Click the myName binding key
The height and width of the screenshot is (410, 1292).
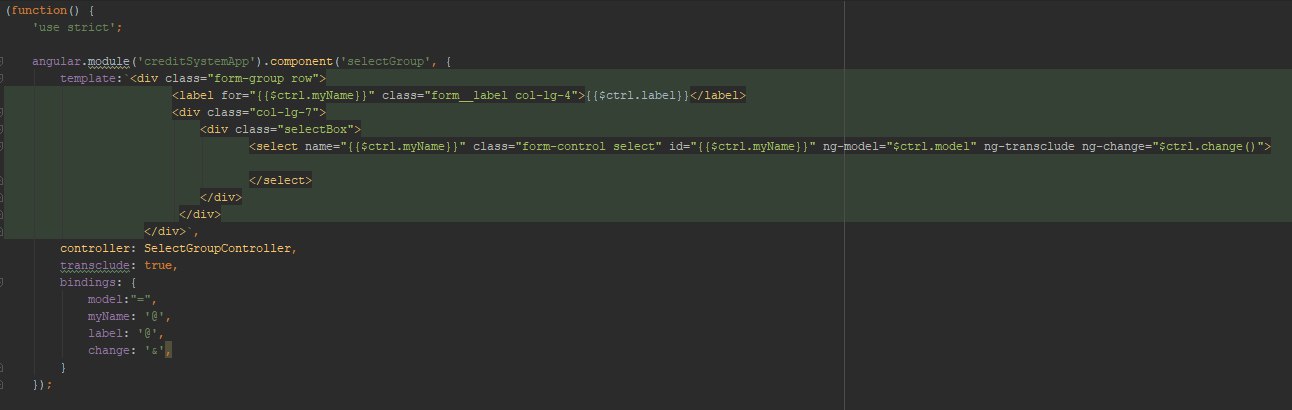[x=108, y=316]
